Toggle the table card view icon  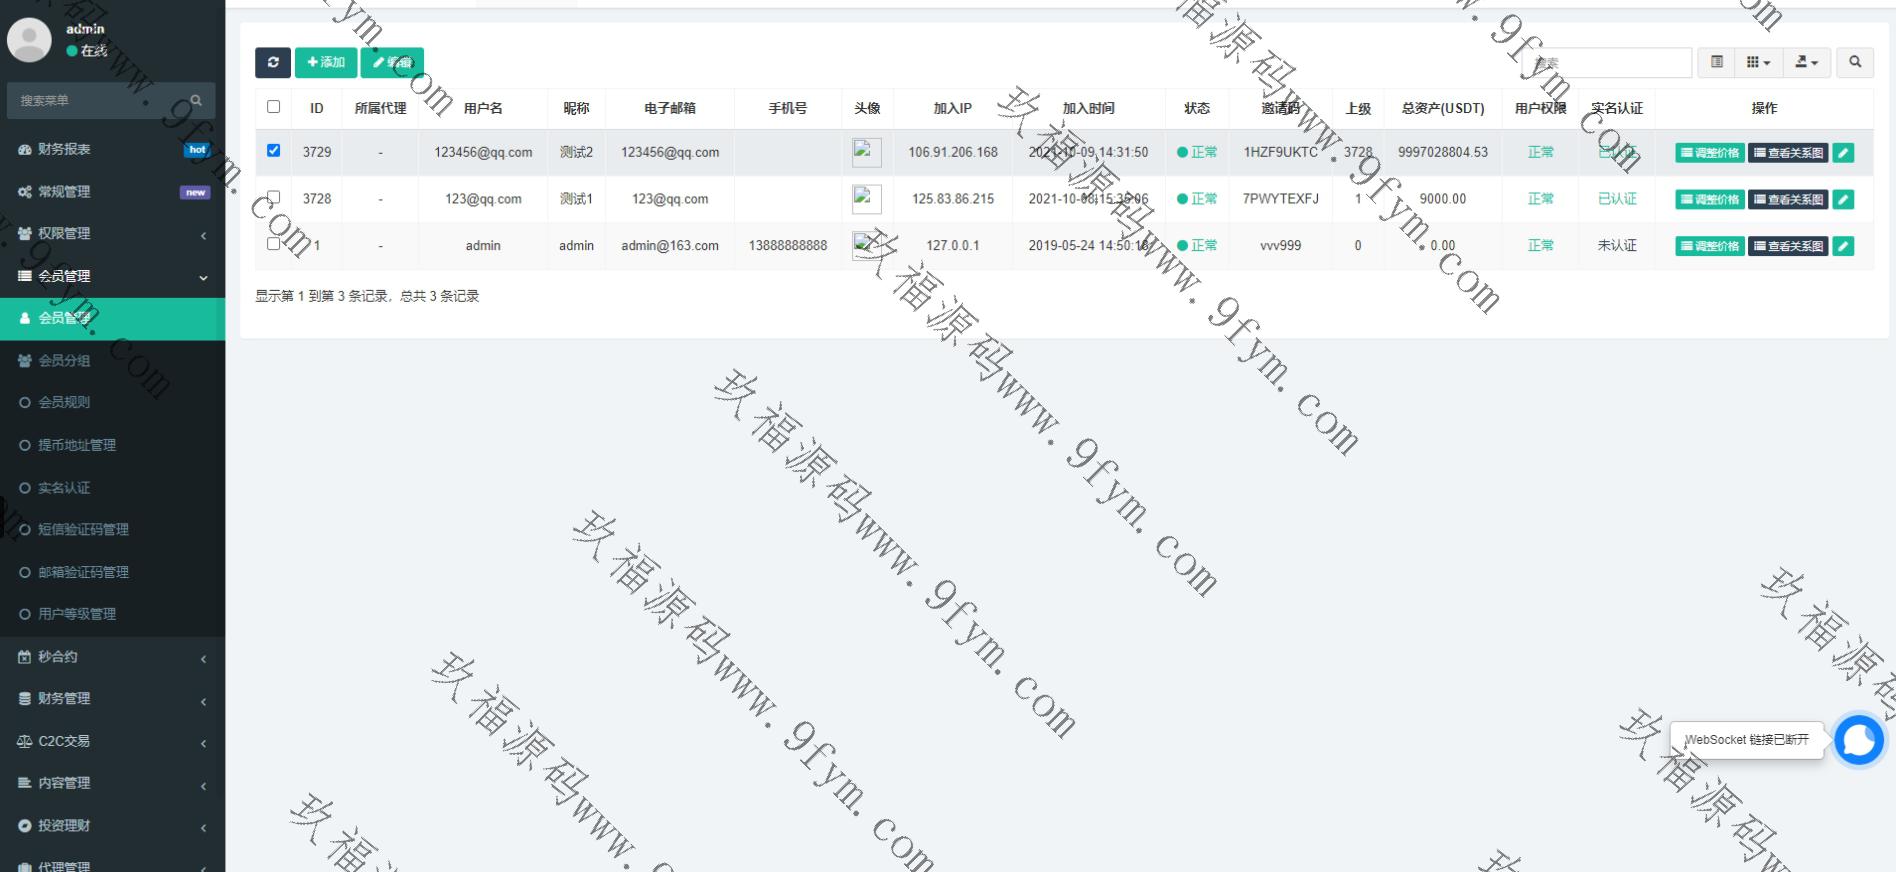(x=1717, y=63)
